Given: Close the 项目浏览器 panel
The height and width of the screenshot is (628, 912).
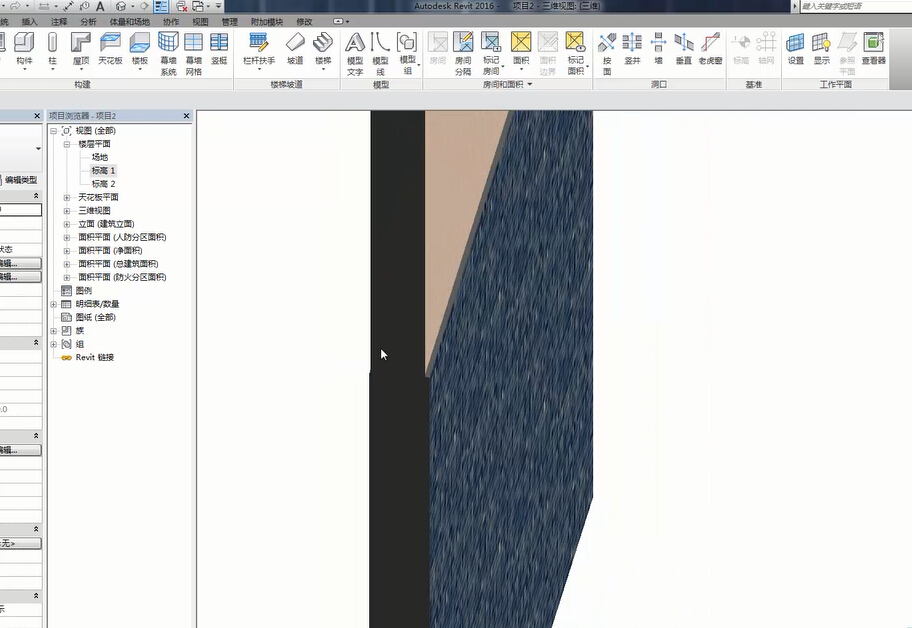Looking at the screenshot, I should click(x=187, y=116).
